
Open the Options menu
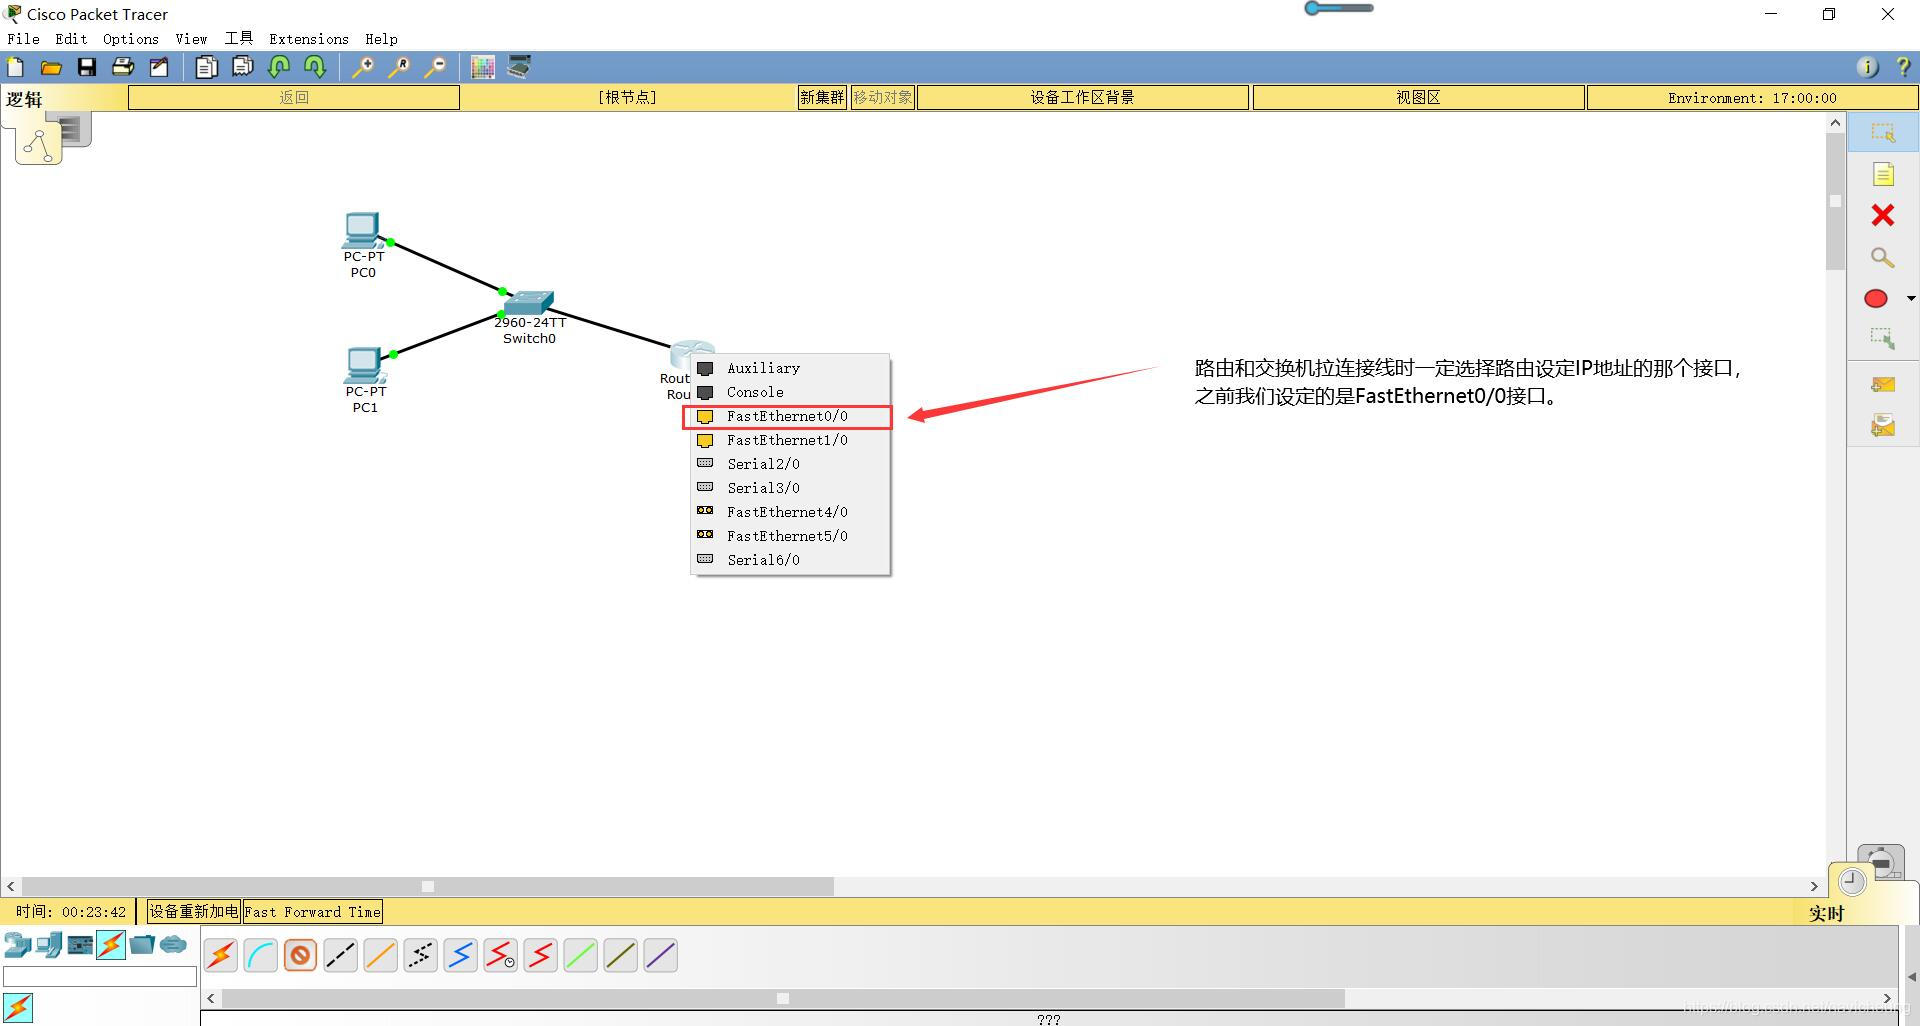(x=131, y=39)
